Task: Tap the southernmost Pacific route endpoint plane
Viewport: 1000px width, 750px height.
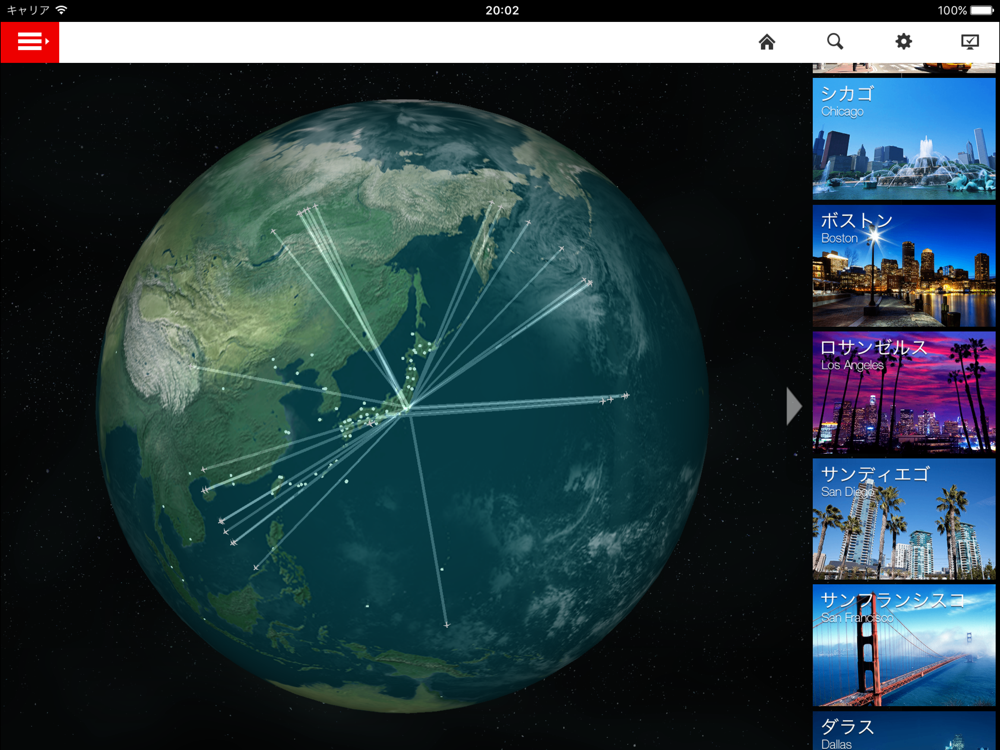Action: click(446, 625)
